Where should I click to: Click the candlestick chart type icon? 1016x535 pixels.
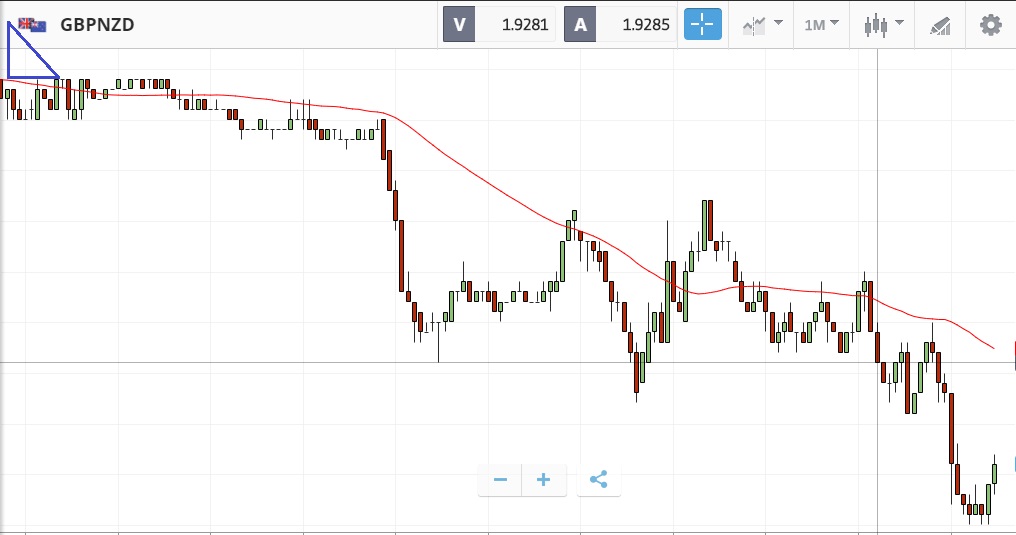coord(875,25)
